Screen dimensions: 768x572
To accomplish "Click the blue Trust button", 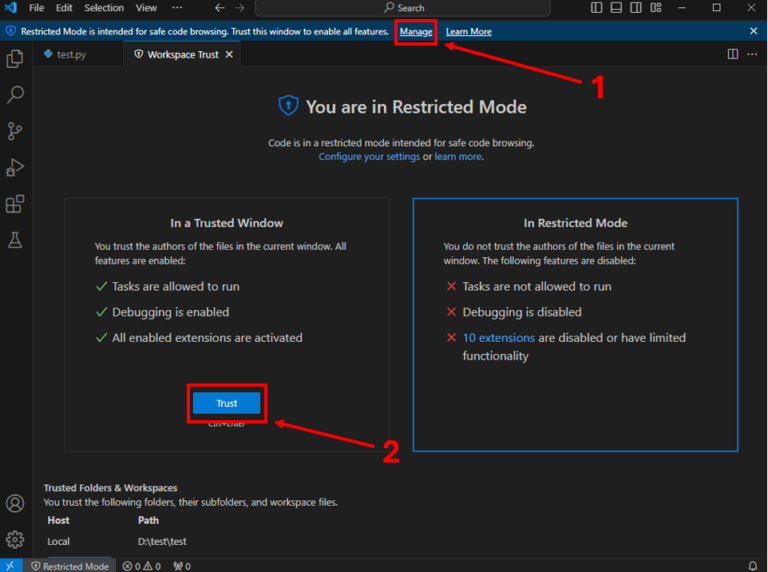I will tap(227, 403).
